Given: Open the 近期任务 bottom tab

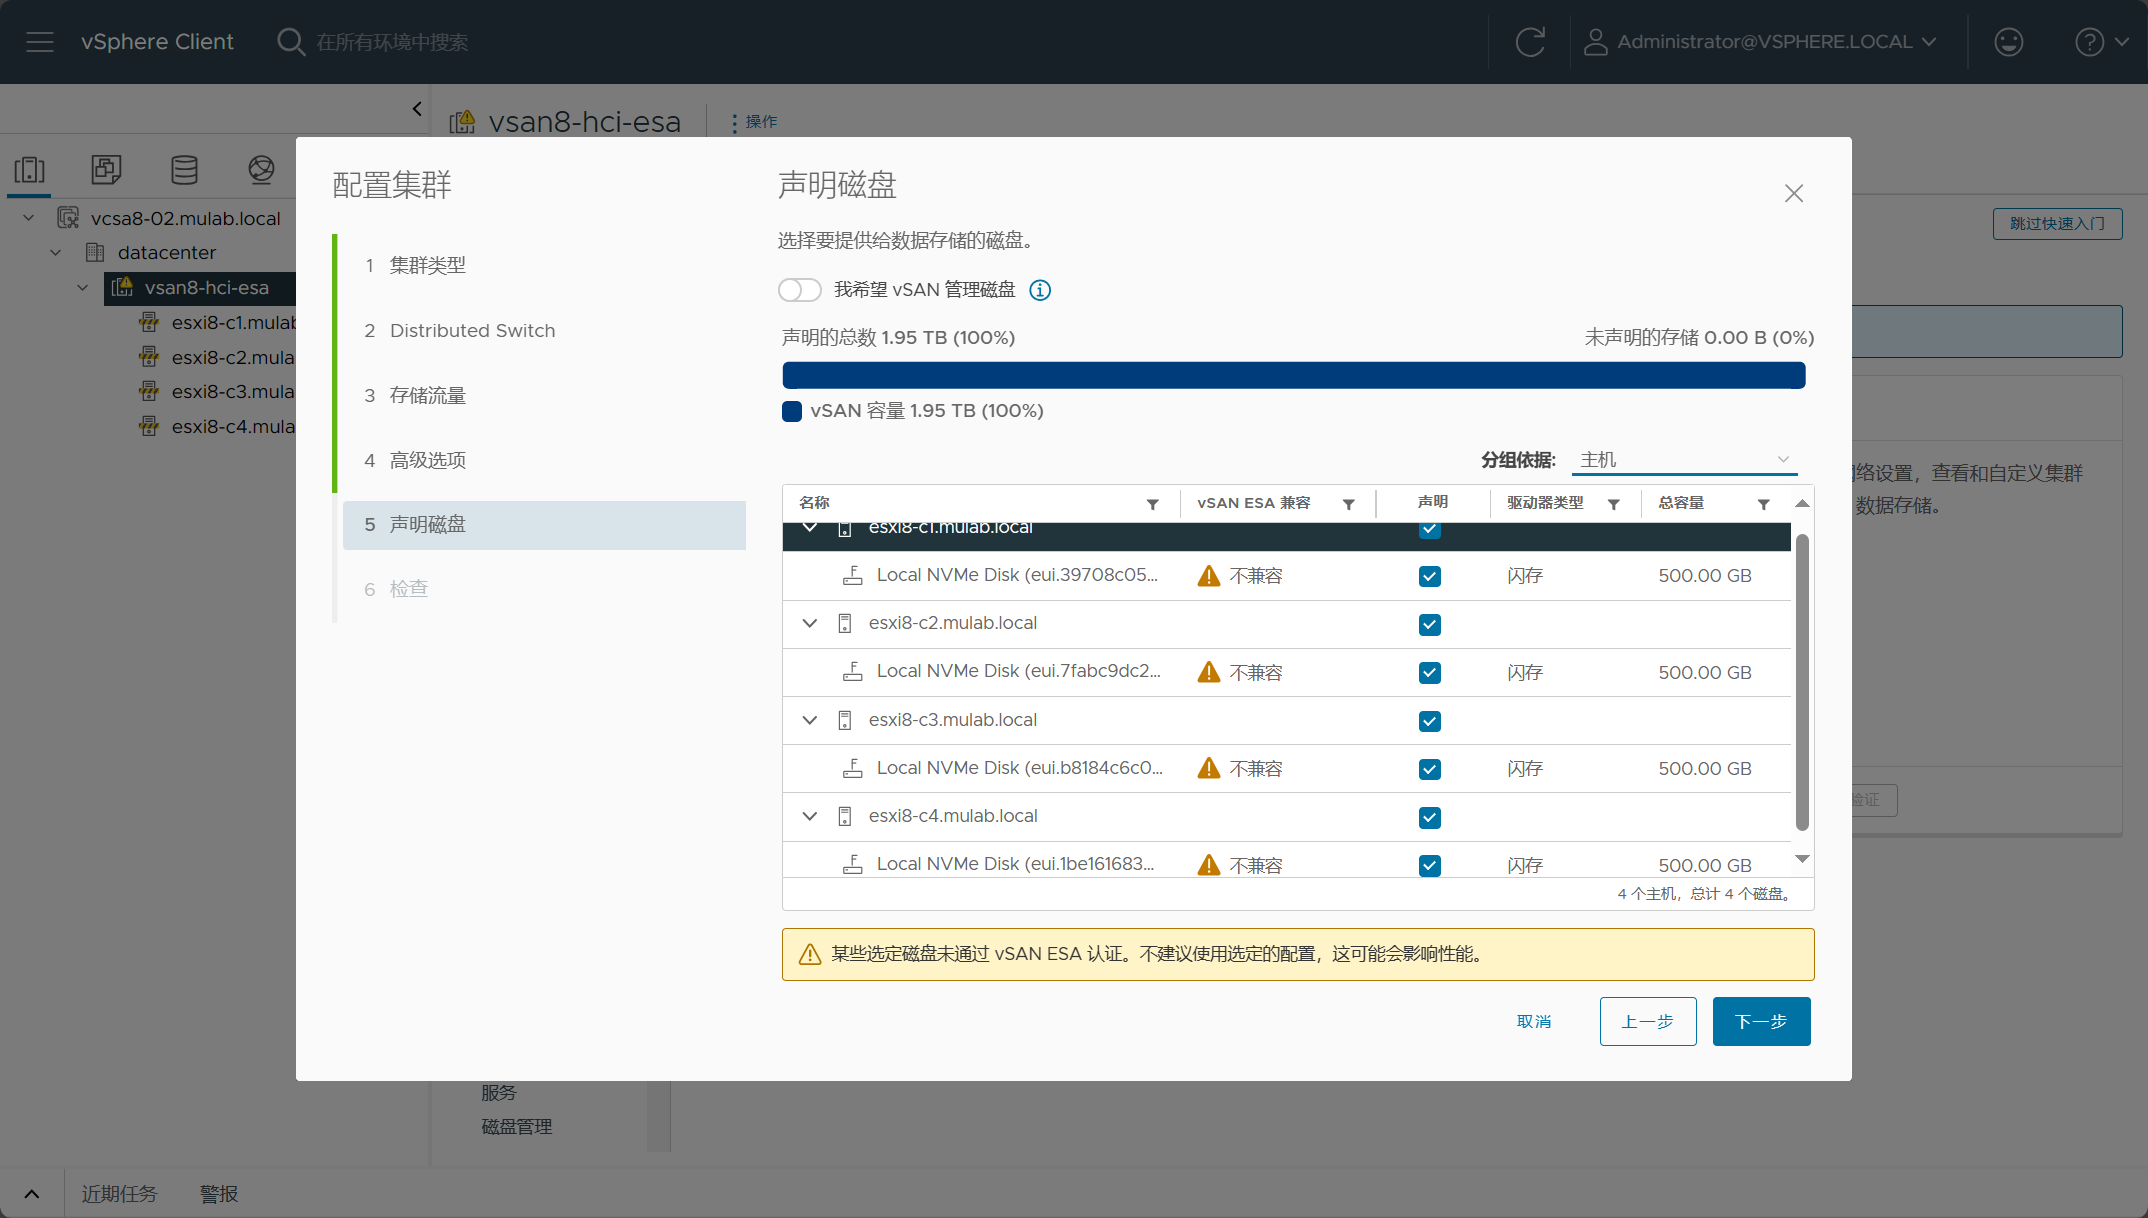Looking at the screenshot, I should [119, 1194].
